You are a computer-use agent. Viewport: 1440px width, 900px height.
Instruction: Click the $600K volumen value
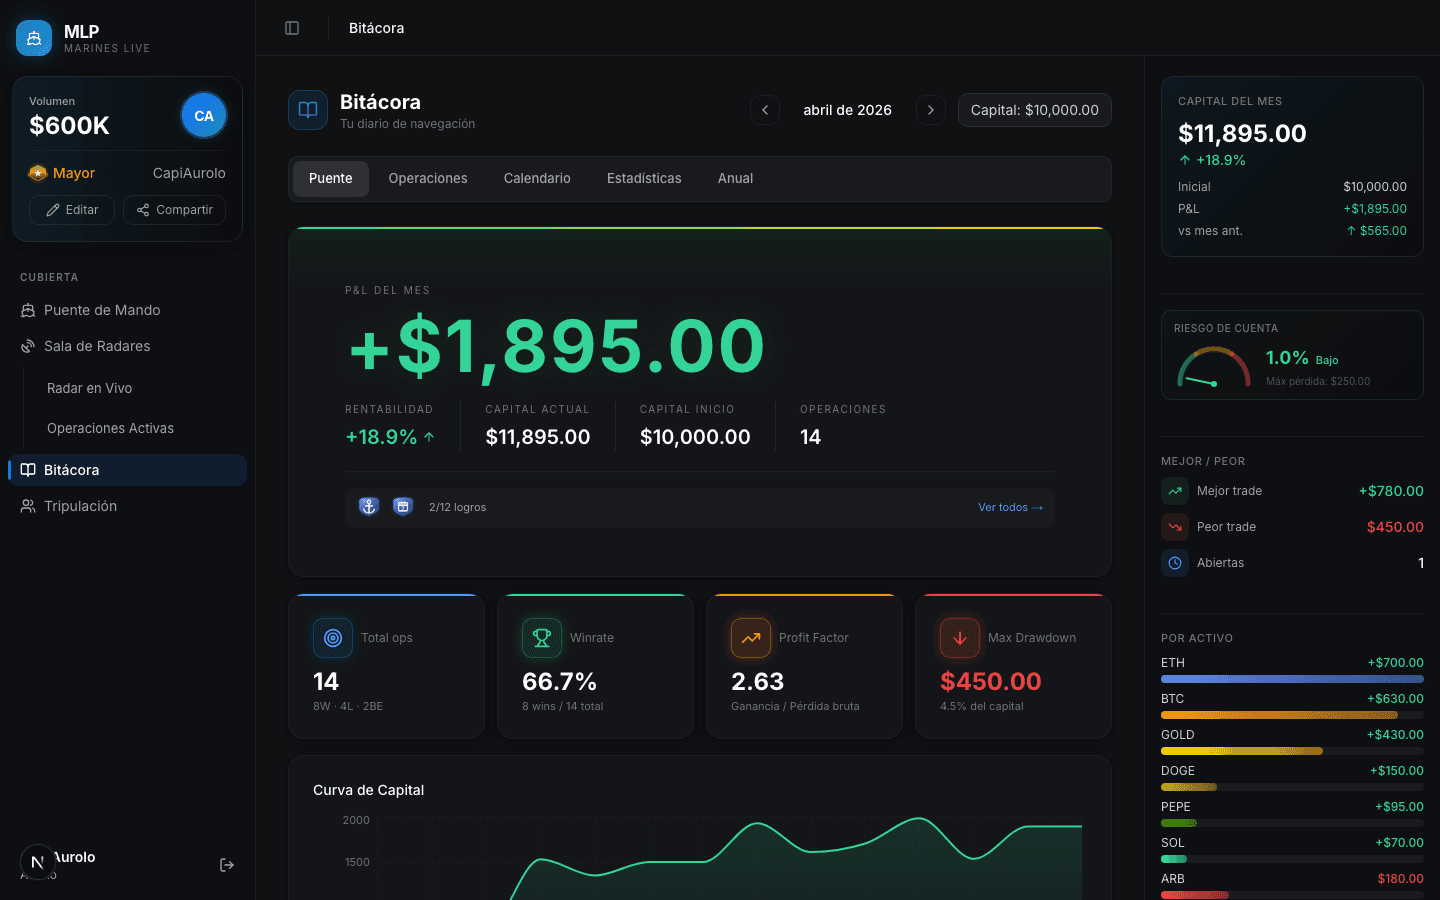point(69,125)
